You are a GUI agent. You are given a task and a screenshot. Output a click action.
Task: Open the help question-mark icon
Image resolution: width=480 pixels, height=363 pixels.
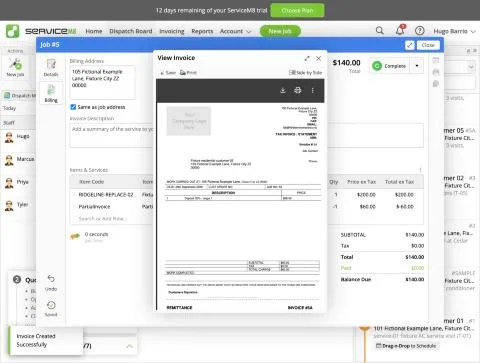(x=420, y=31)
